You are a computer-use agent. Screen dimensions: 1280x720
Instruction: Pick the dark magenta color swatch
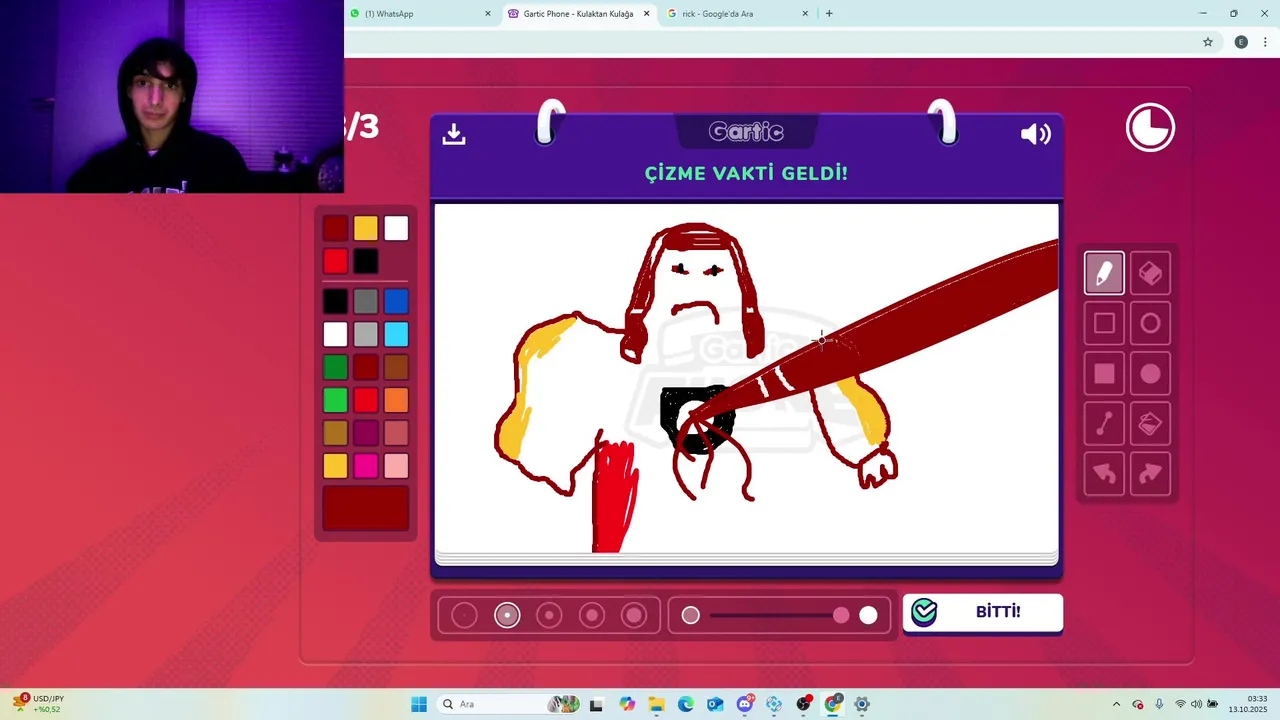366,433
